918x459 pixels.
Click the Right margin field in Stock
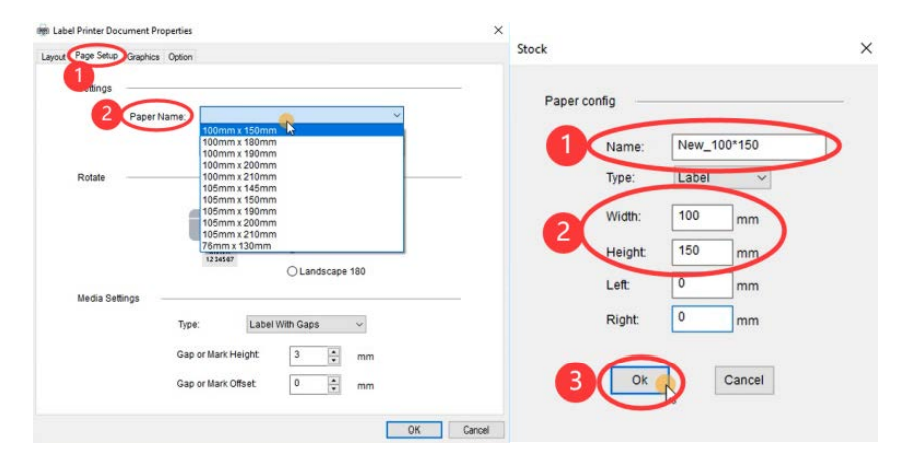click(702, 319)
